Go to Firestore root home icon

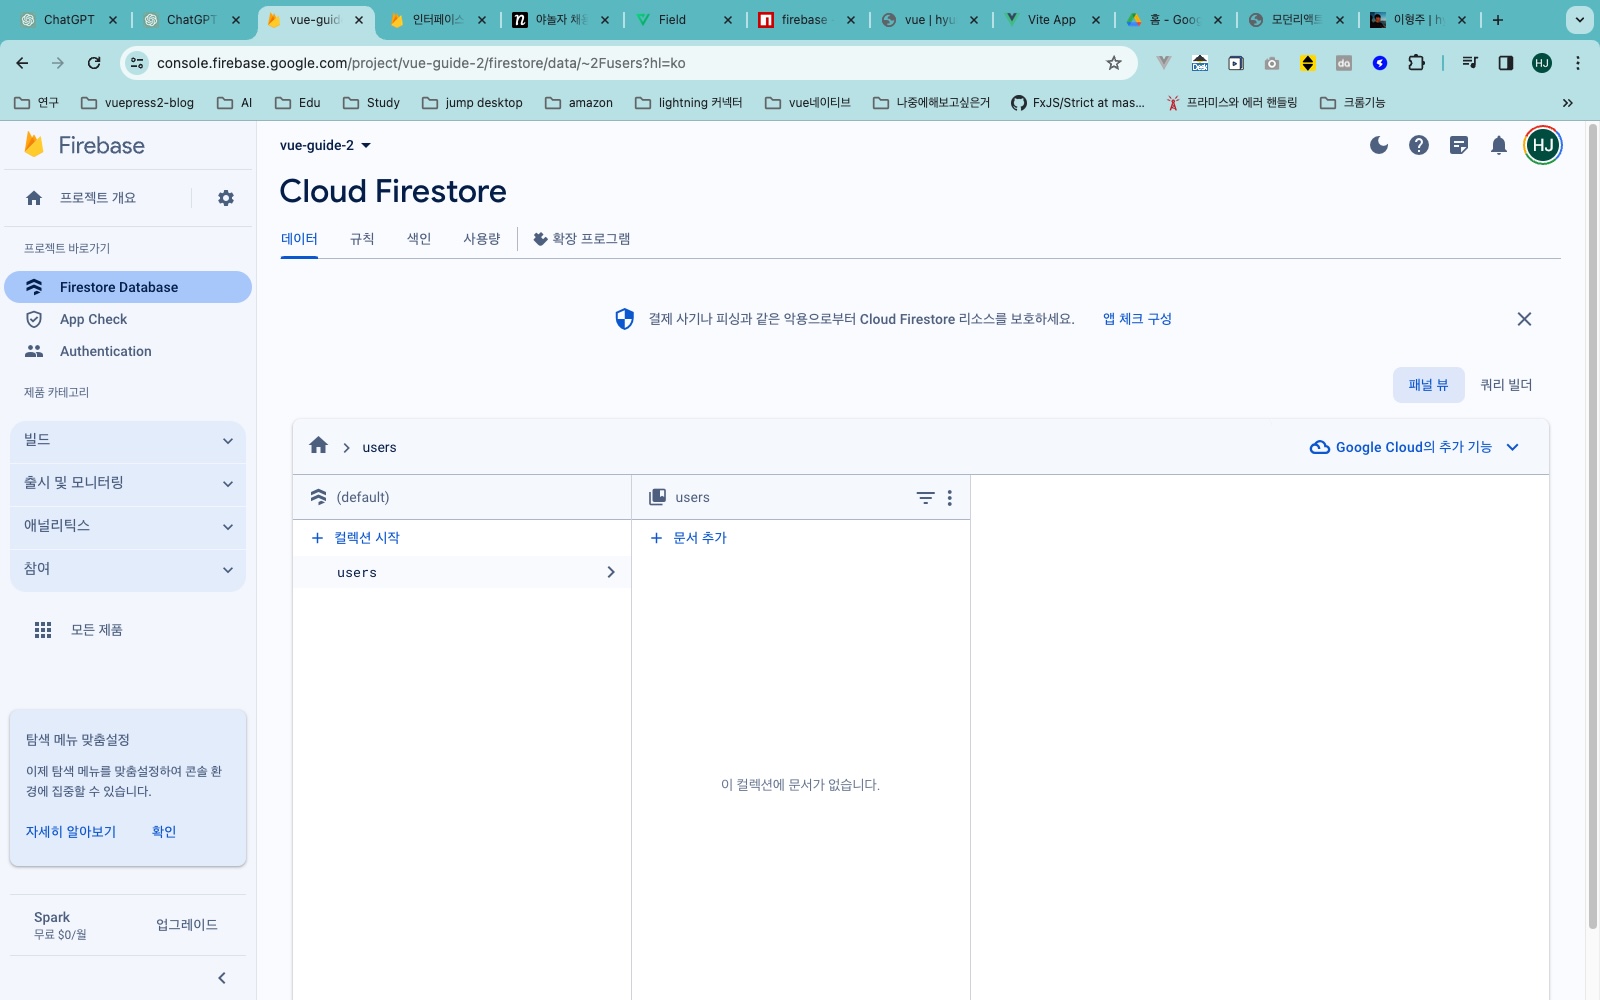pos(319,446)
